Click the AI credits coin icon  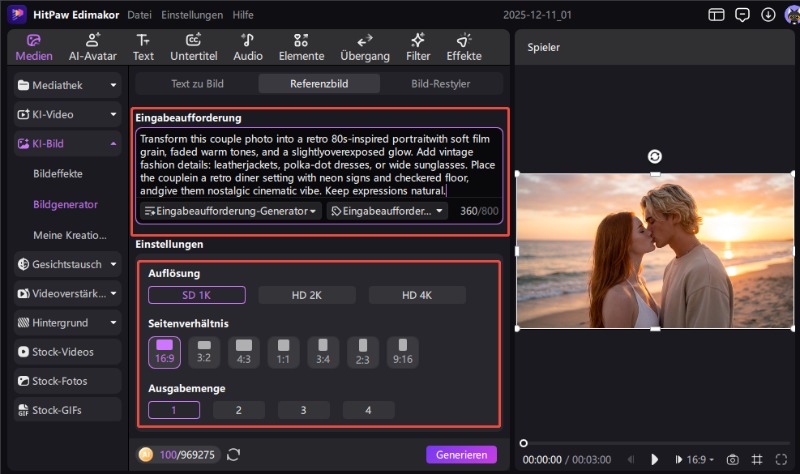[x=146, y=454]
